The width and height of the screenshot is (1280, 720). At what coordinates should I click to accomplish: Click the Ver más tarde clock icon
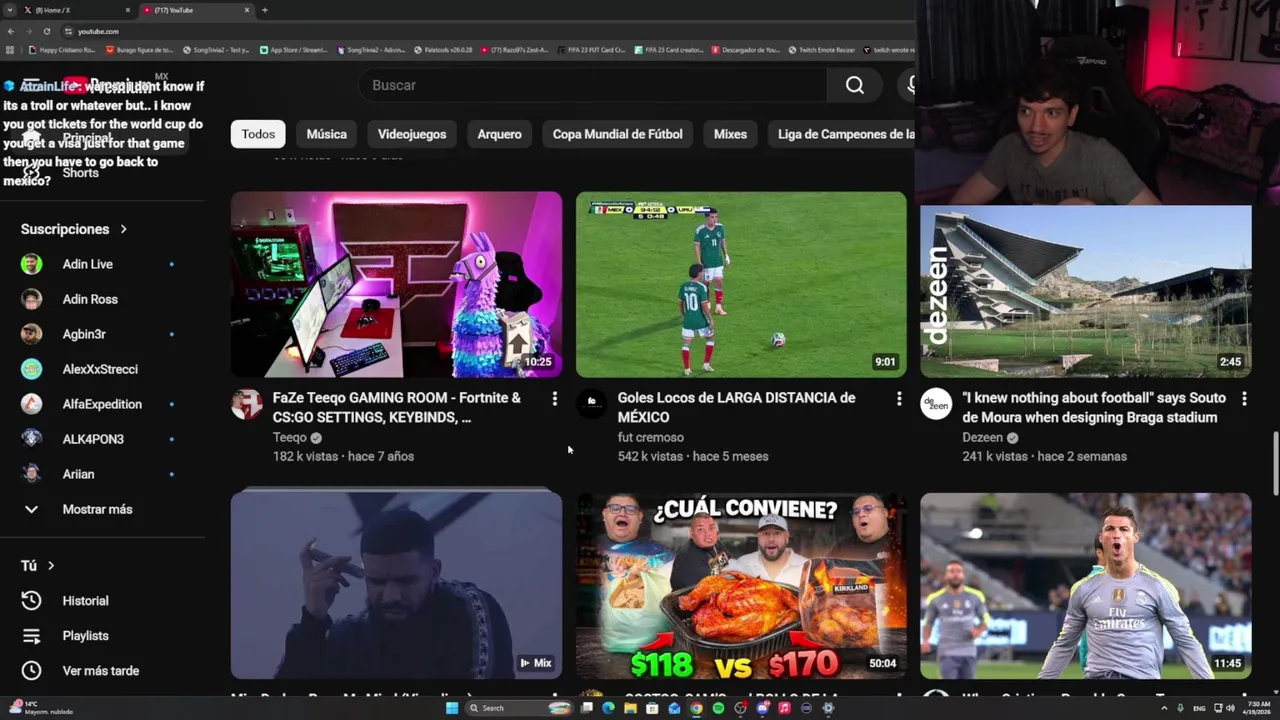point(31,671)
